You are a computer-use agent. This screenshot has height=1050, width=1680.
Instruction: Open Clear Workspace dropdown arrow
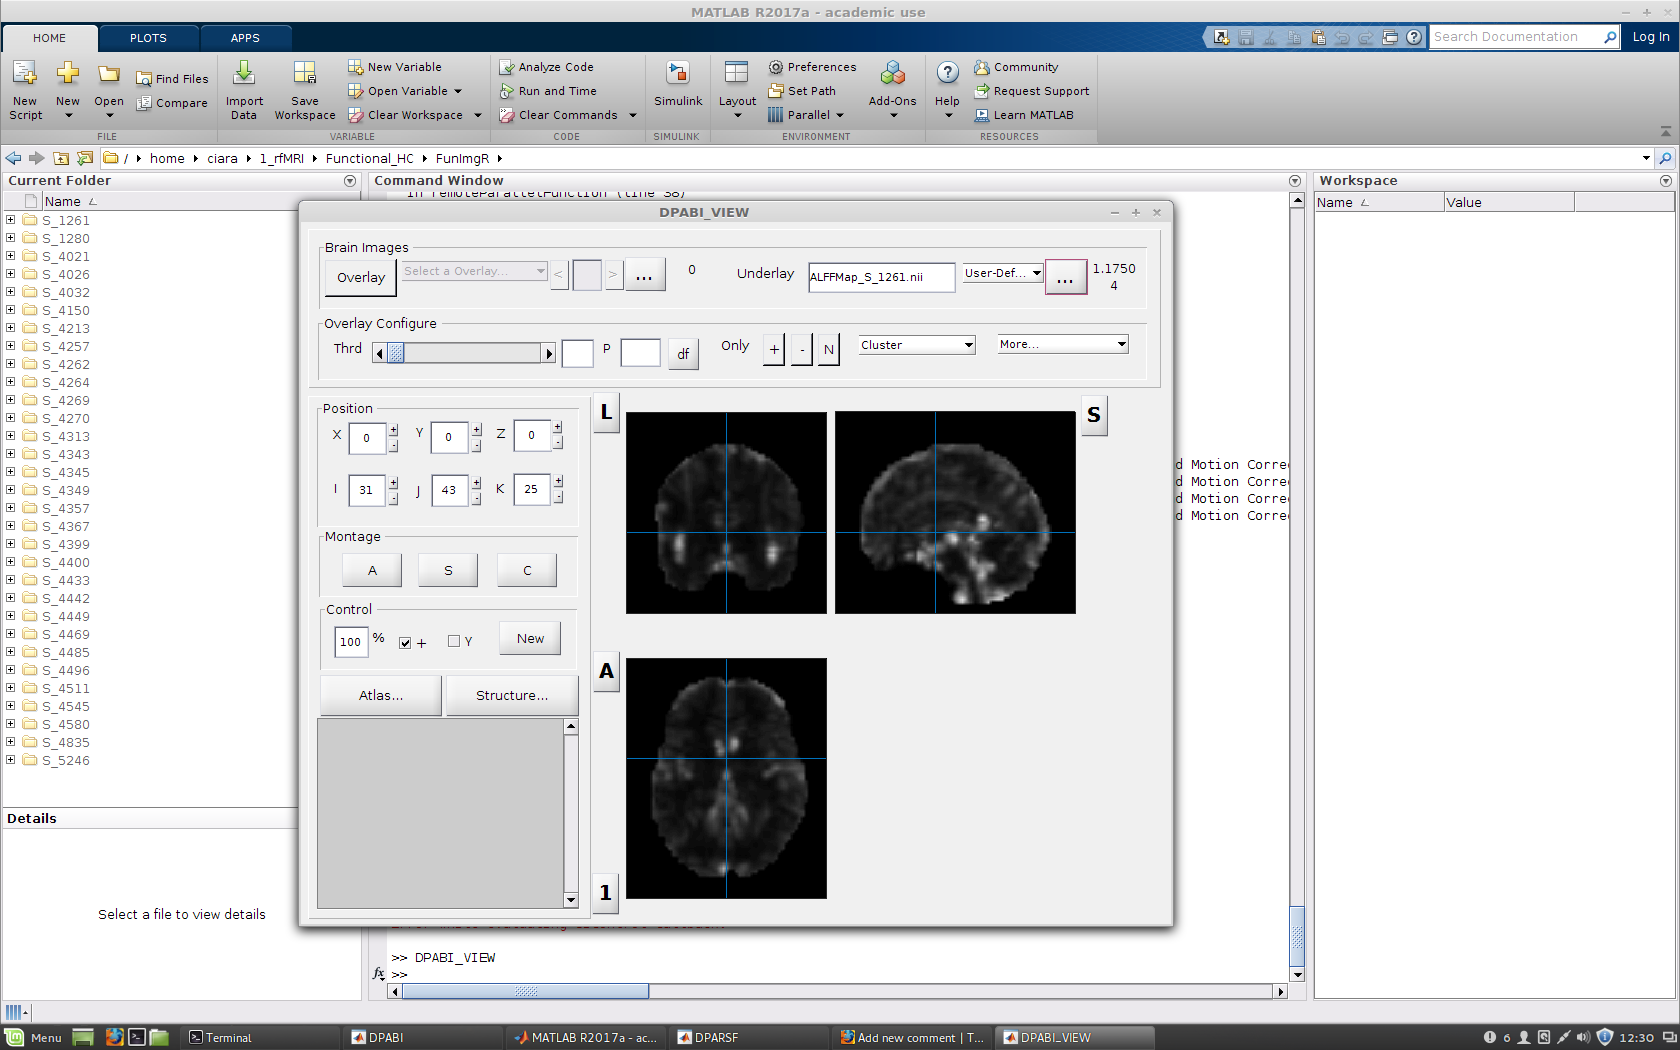tap(478, 115)
